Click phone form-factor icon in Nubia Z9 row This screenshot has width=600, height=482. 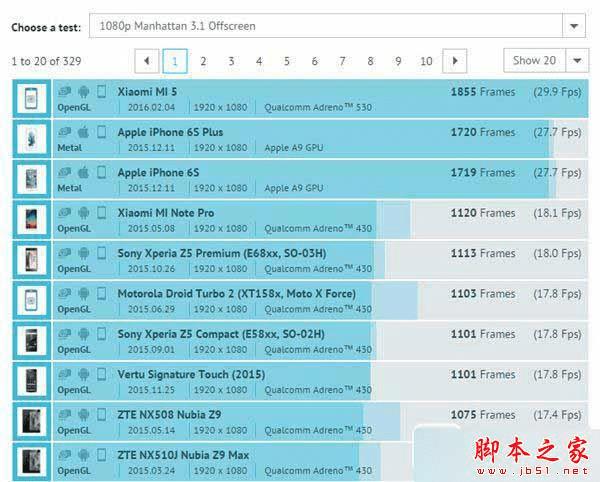(x=101, y=415)
